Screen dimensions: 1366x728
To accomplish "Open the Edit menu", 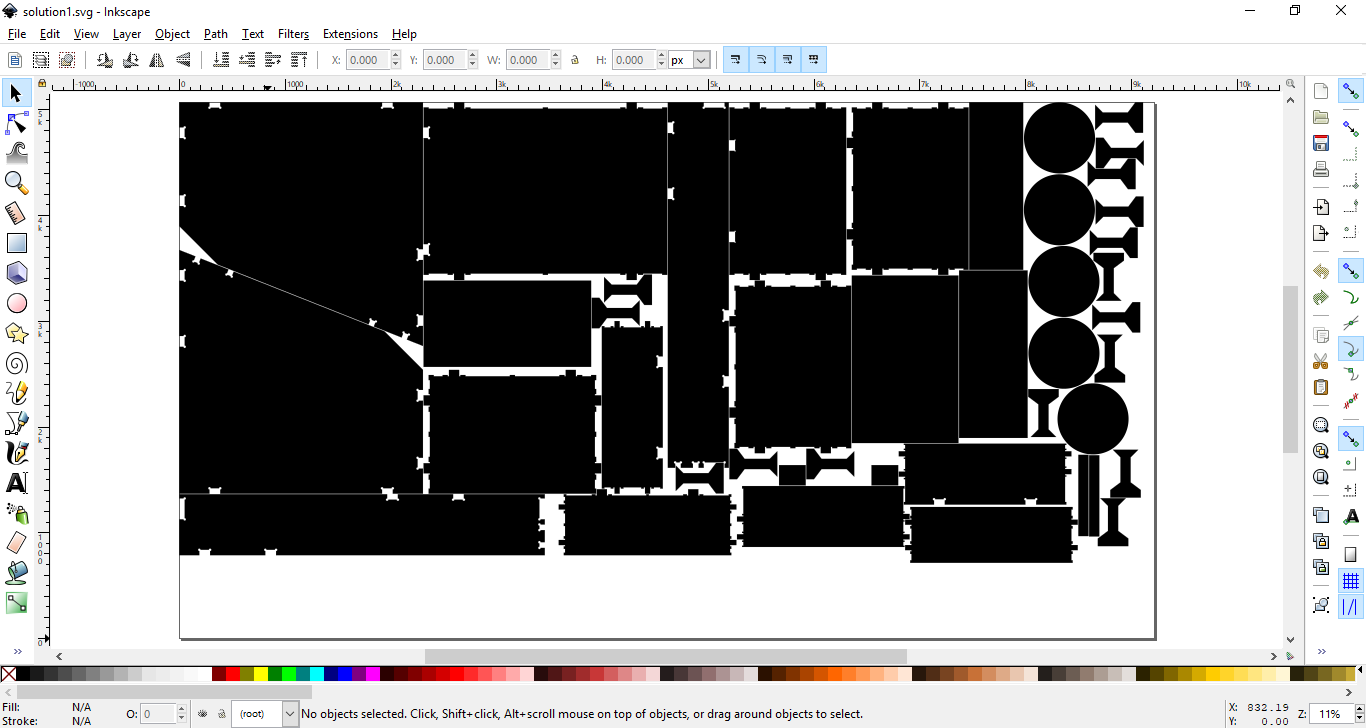I will coord(50,34).
